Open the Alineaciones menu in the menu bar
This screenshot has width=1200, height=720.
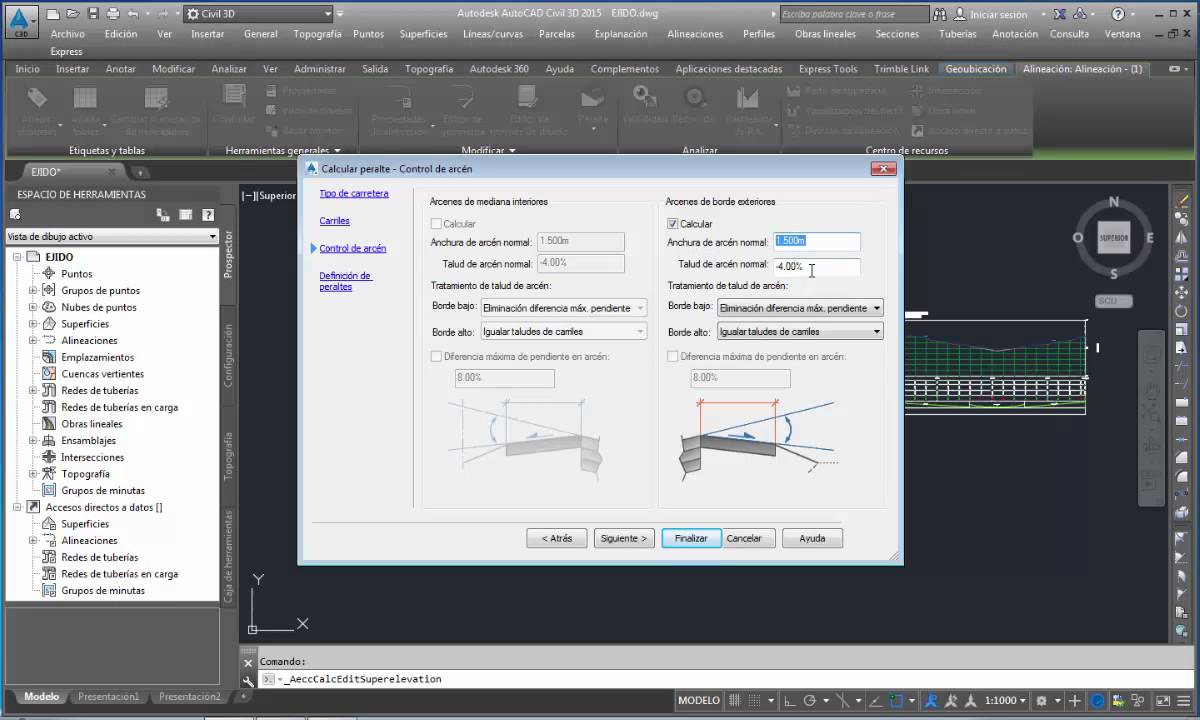(x=694, y=34)
